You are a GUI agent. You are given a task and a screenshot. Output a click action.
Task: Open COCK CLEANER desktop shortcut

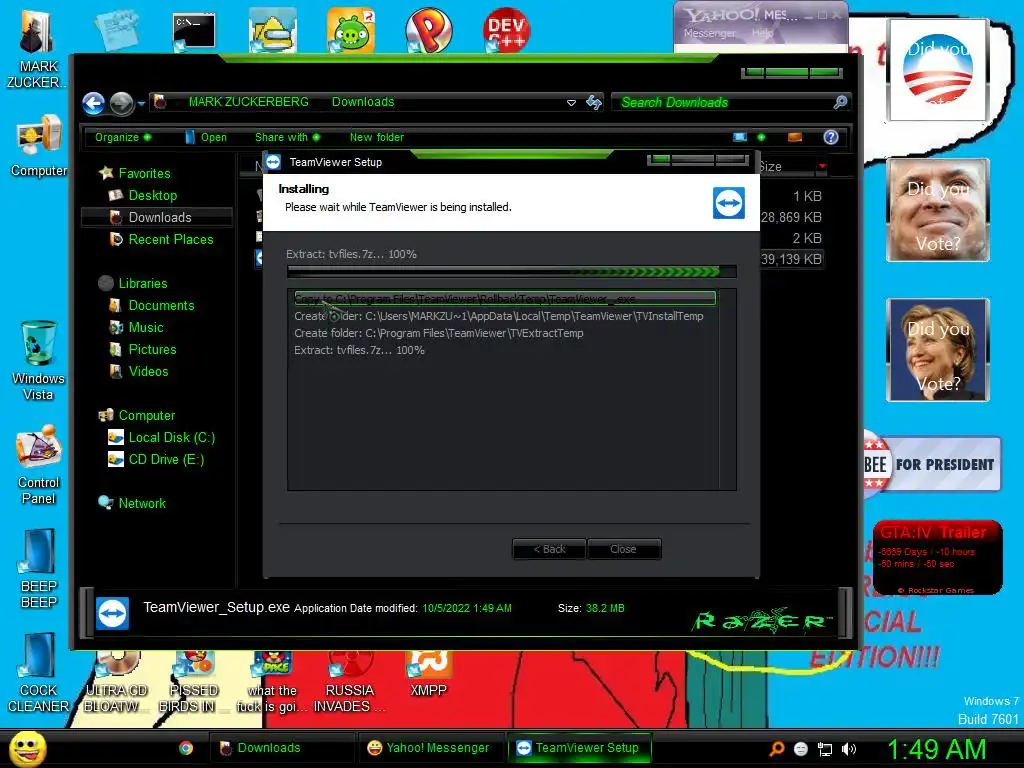click(38, 673)
